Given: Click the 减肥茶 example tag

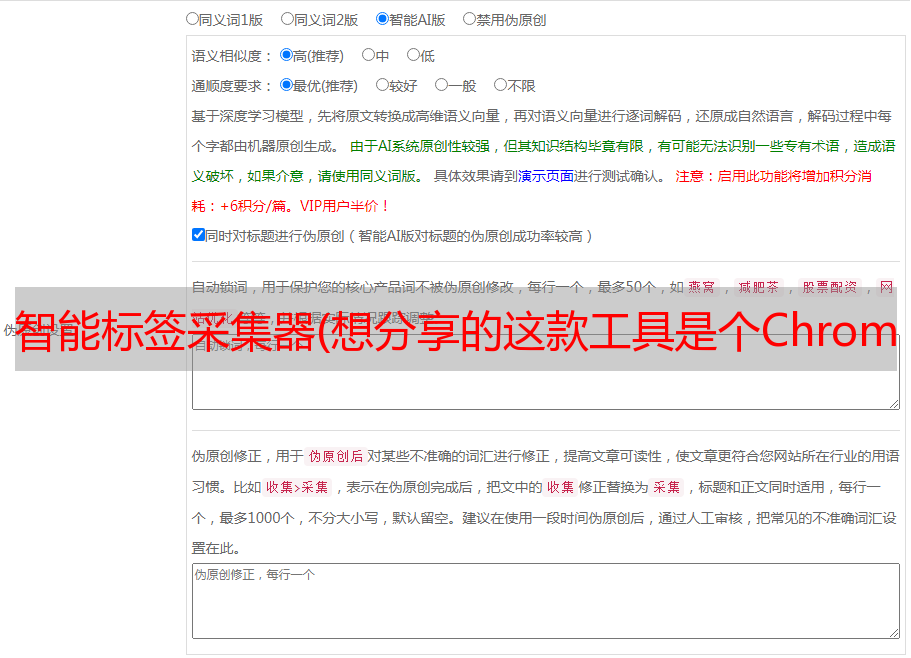Looking at the screenshot, I should [x=758, y=287].
